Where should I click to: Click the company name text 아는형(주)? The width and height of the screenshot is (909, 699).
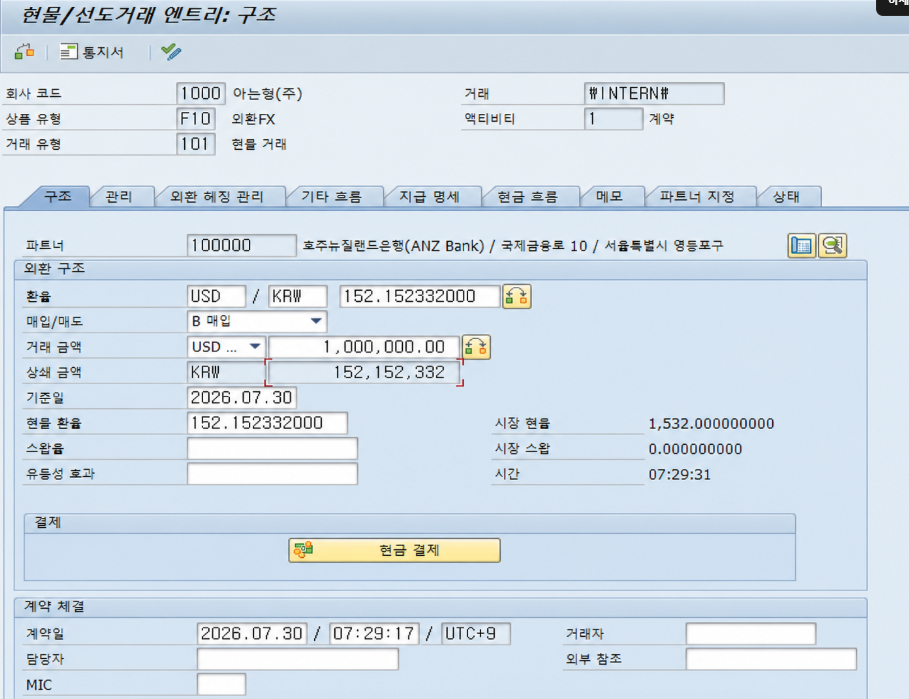(267, 93)
